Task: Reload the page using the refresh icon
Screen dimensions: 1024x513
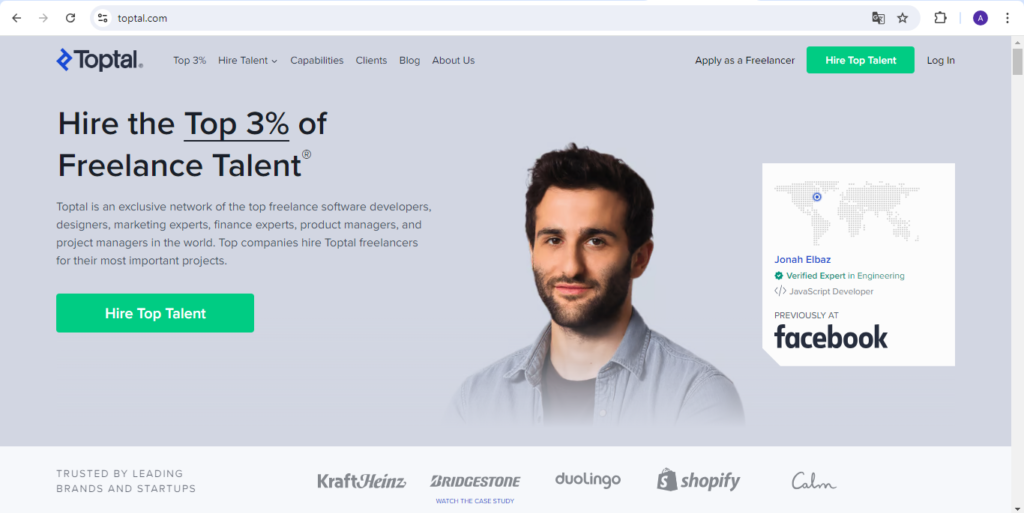Action: (71, 18)
